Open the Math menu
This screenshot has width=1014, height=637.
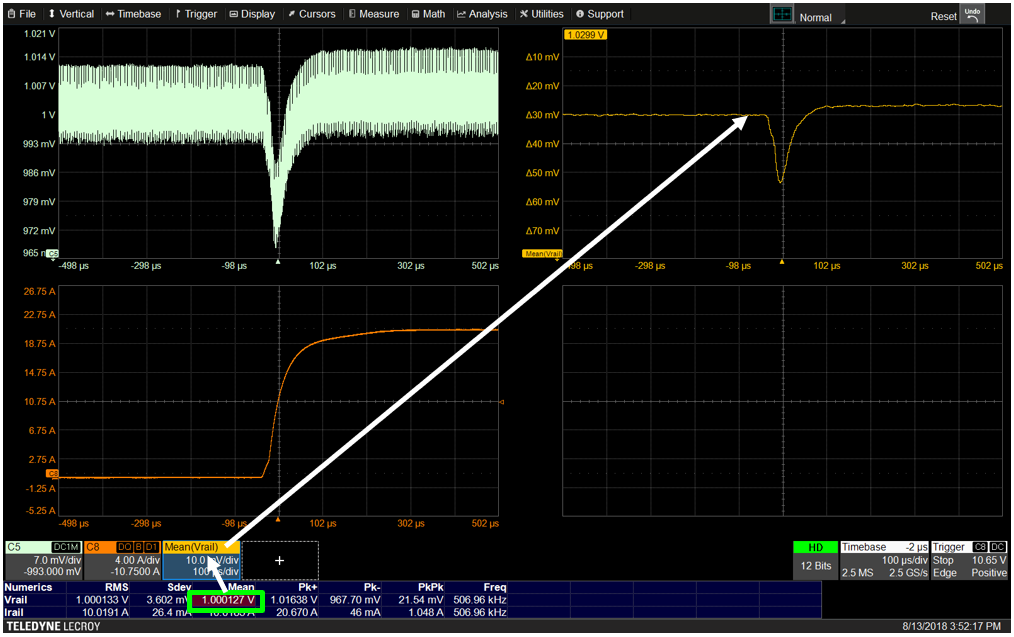point(428,14)
